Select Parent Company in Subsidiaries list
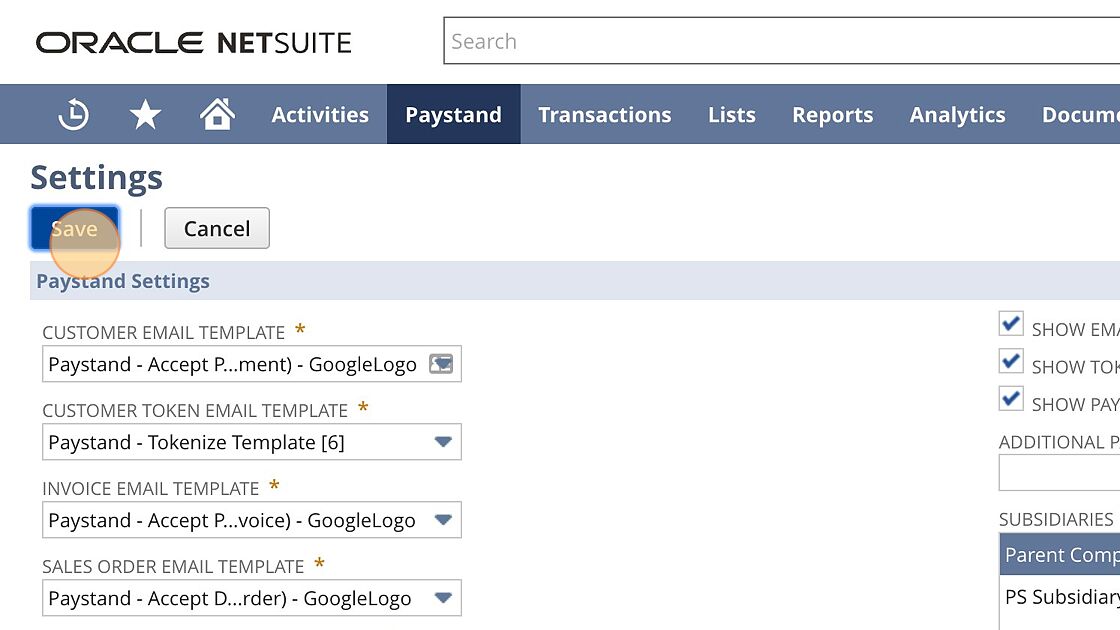This screenshot has width=1120, height=630. click(x=1060, y=555)
